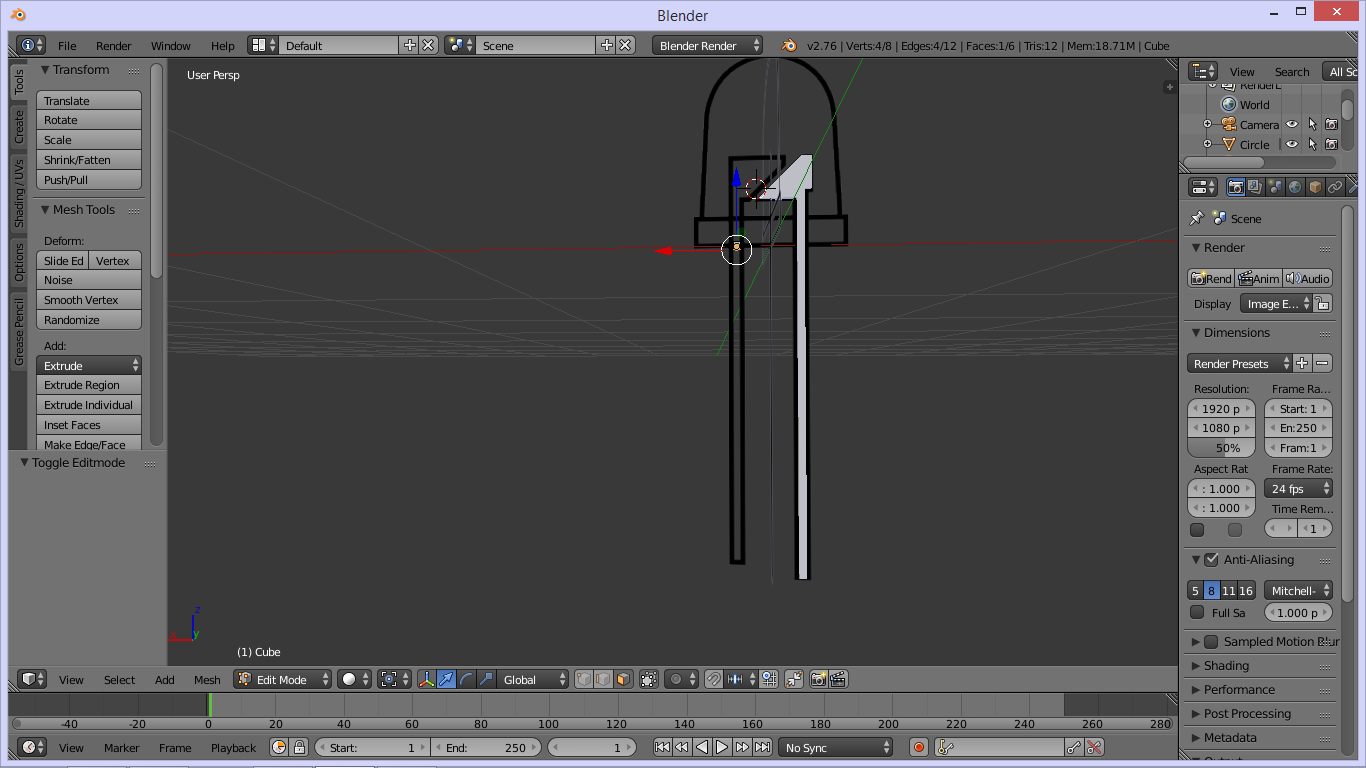Image resolution: width=1366 pixels, height=768 pixels.
Task: Insert keyframes with the key icon
Action: click(x=1074, y=747)
